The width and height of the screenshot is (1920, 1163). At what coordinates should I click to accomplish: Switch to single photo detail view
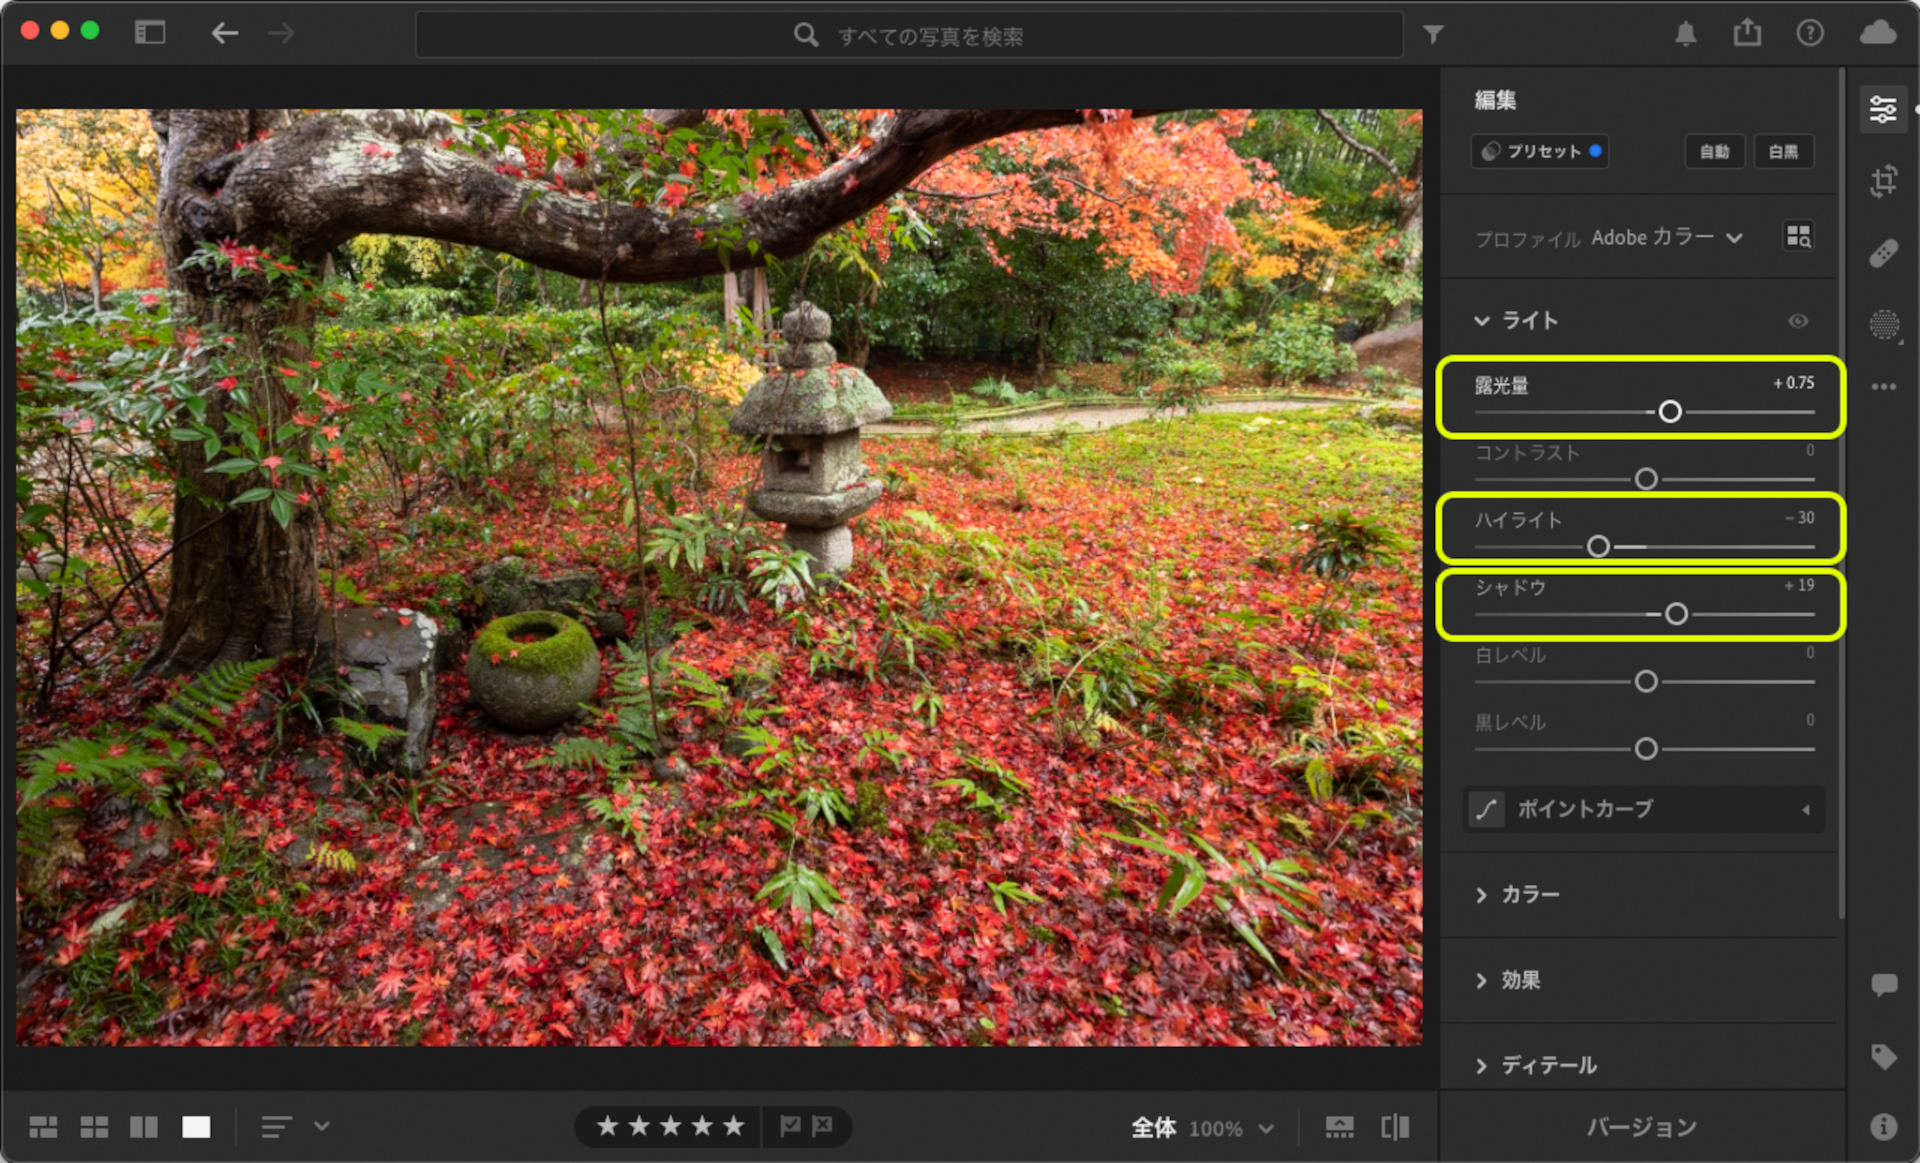(196, 1127)
